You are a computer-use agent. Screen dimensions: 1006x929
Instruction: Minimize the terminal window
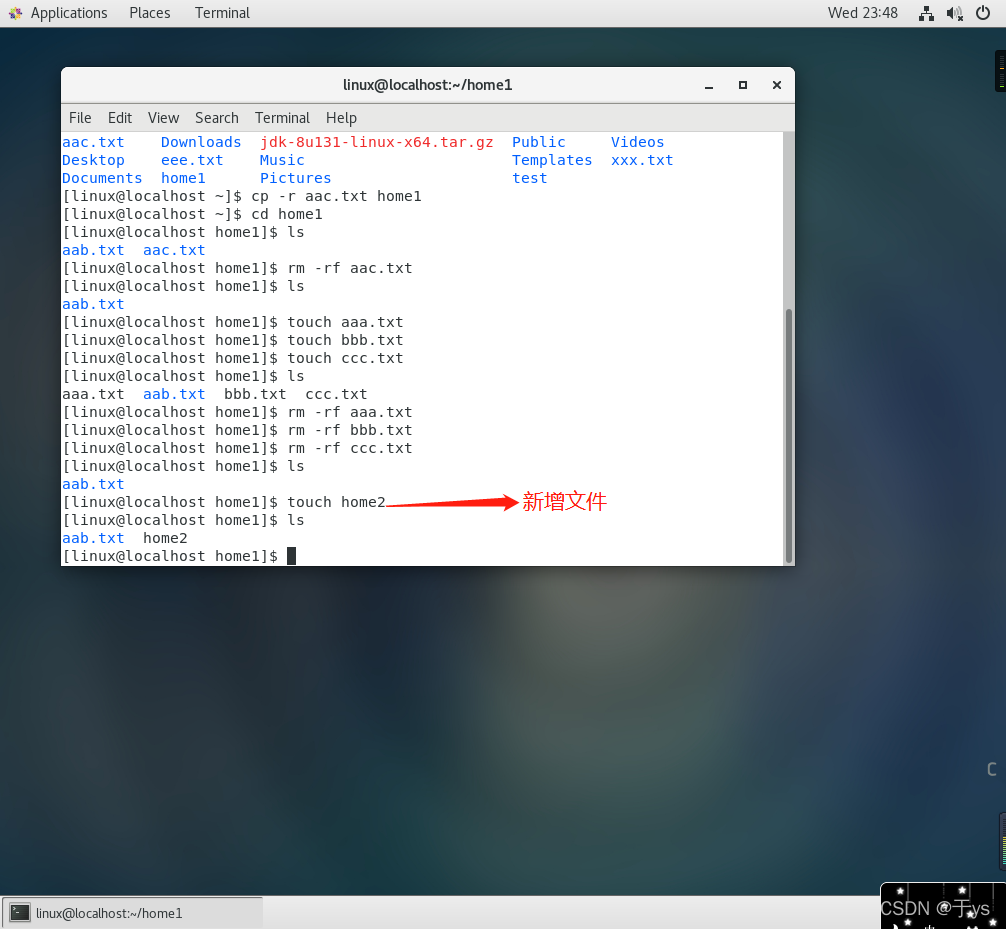coord(709,85)
